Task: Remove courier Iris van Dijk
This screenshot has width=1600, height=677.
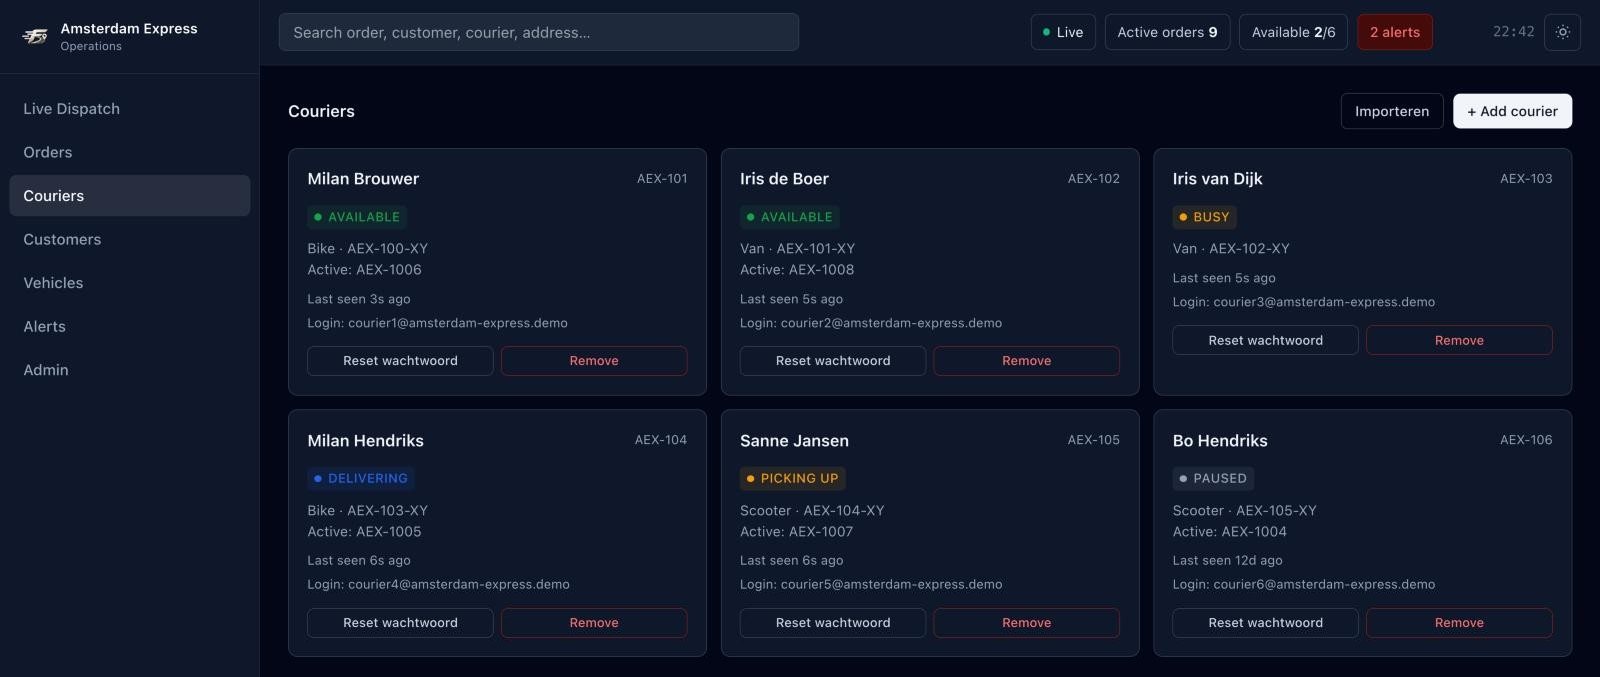Action: [x=1459, y=340]
